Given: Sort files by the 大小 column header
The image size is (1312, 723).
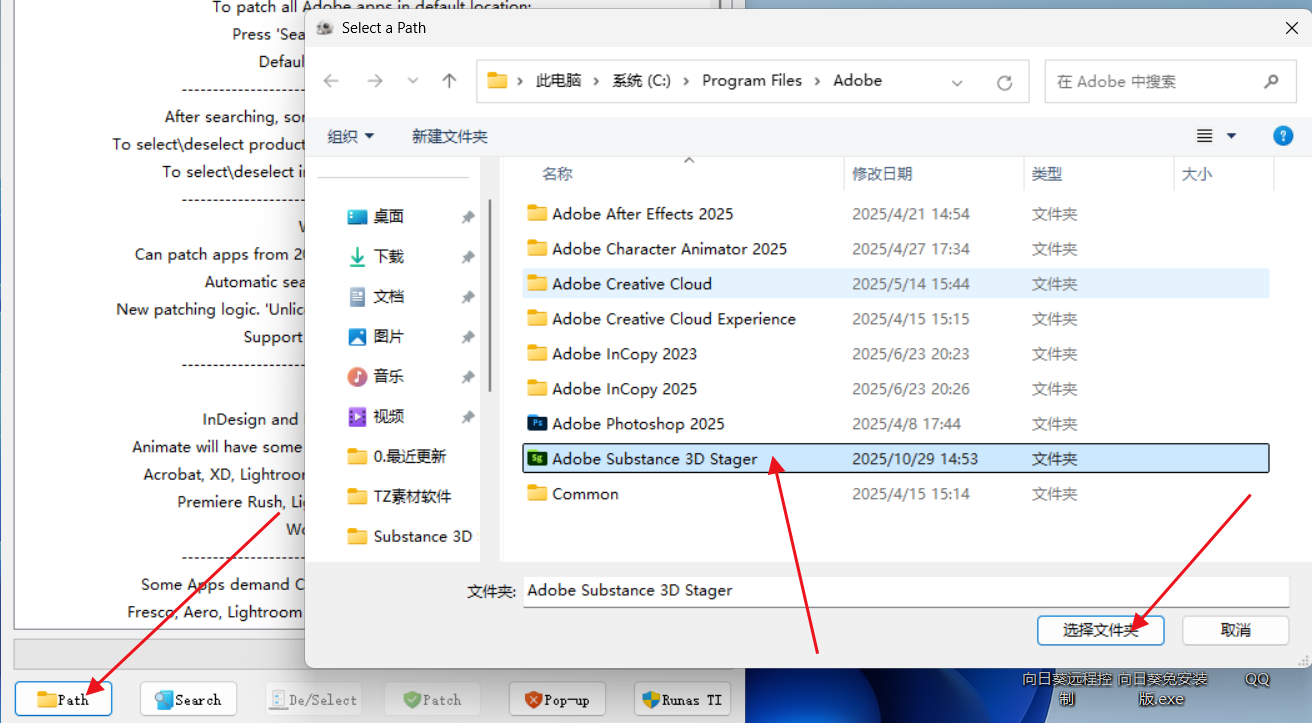Looking at the screenshot, I should (1197, 174).
